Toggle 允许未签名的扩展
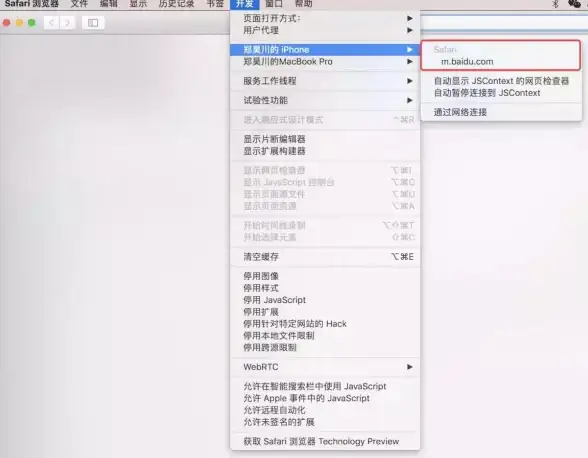Screen dimensions: 588x458 (325, 422)
